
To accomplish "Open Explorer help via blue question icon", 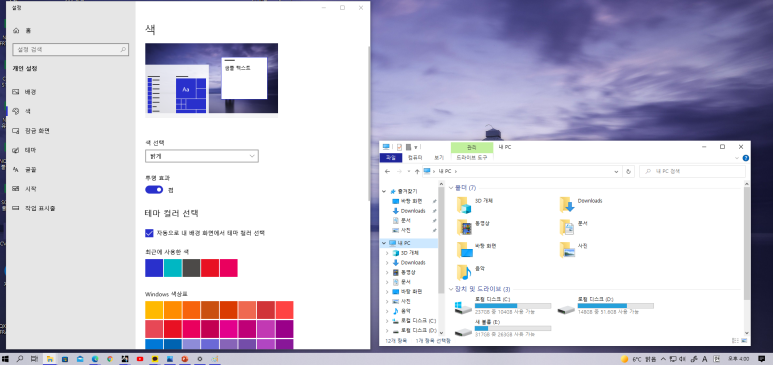I will coord(745,158).
